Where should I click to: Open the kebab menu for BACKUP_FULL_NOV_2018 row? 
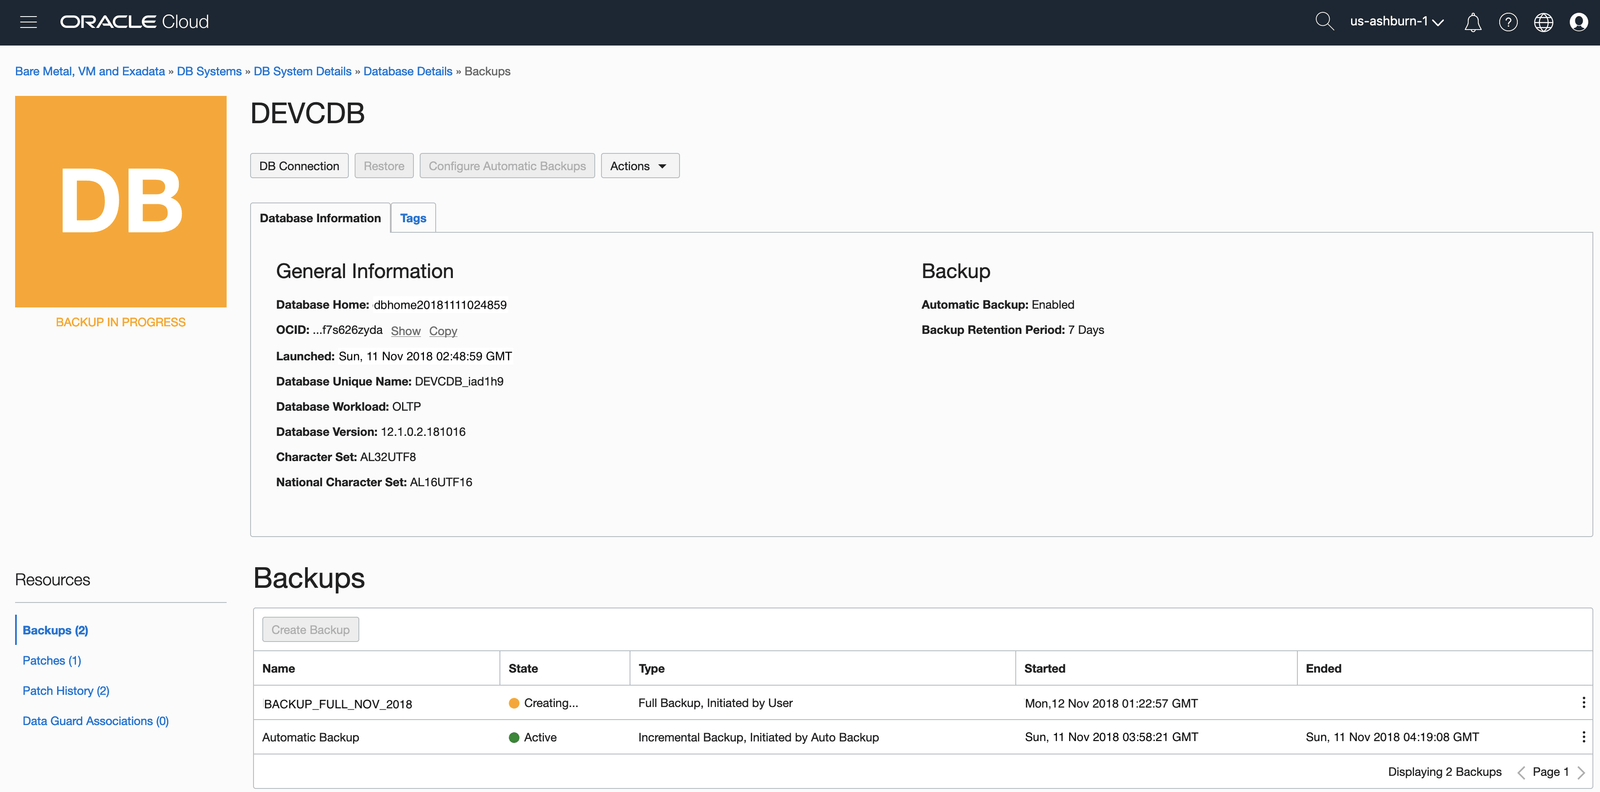point(1583,703)
